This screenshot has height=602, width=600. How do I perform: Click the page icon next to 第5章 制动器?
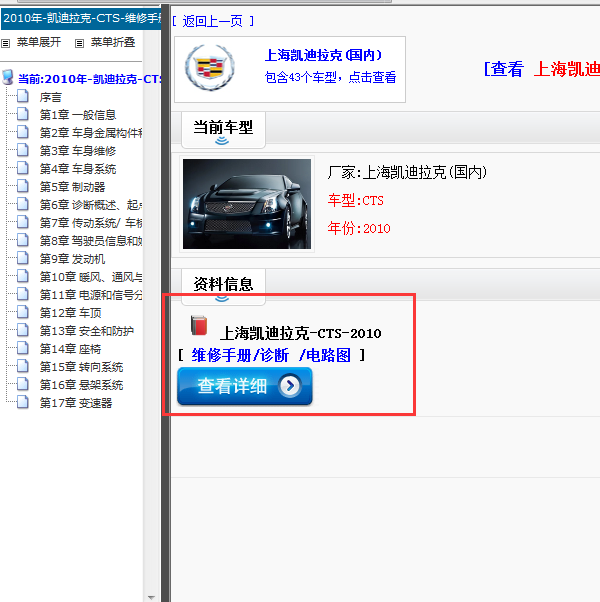point(23,186)
